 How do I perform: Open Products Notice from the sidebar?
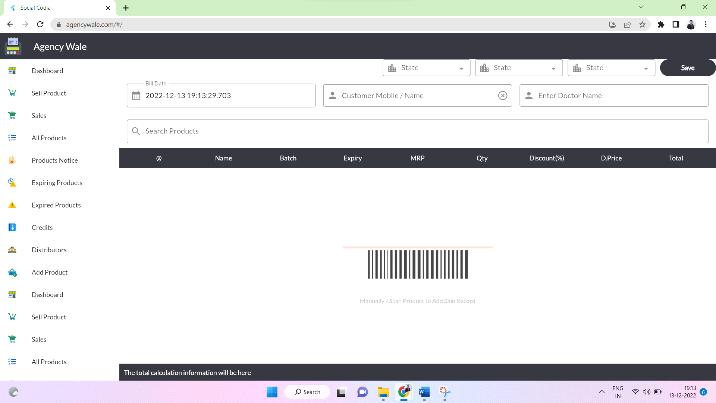click(x=54, y=160)
